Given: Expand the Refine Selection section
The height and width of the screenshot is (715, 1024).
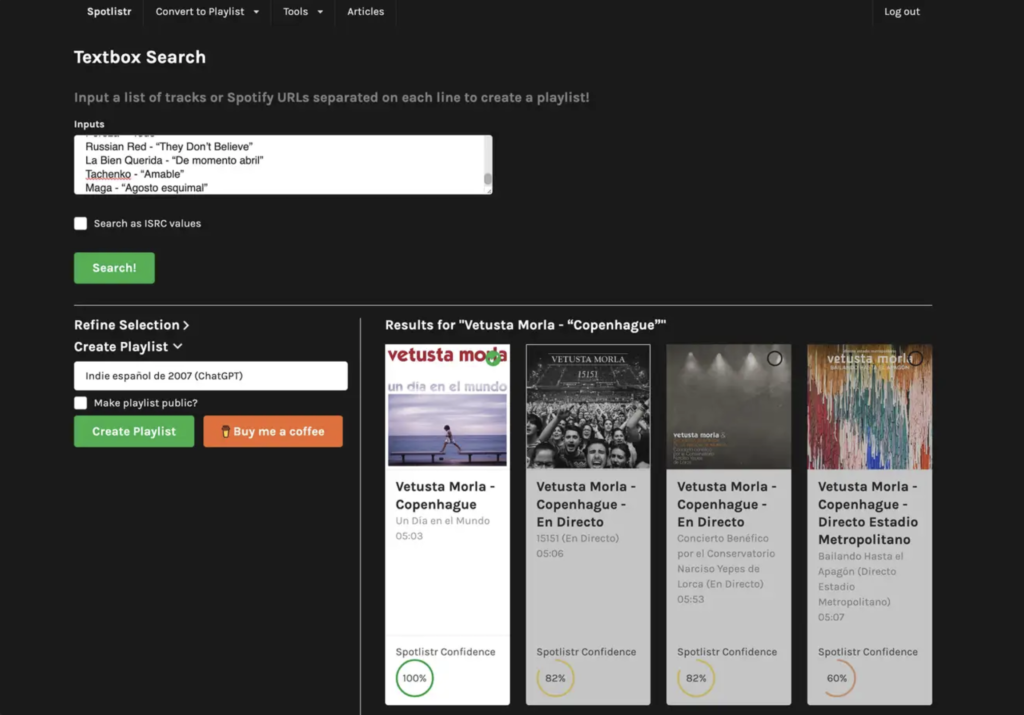Looking at the screenshot, I should tap(131, 325).
